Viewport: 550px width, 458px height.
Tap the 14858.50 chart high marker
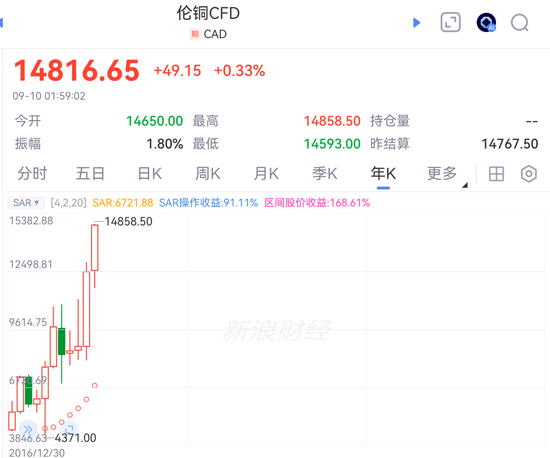(128, 222)
